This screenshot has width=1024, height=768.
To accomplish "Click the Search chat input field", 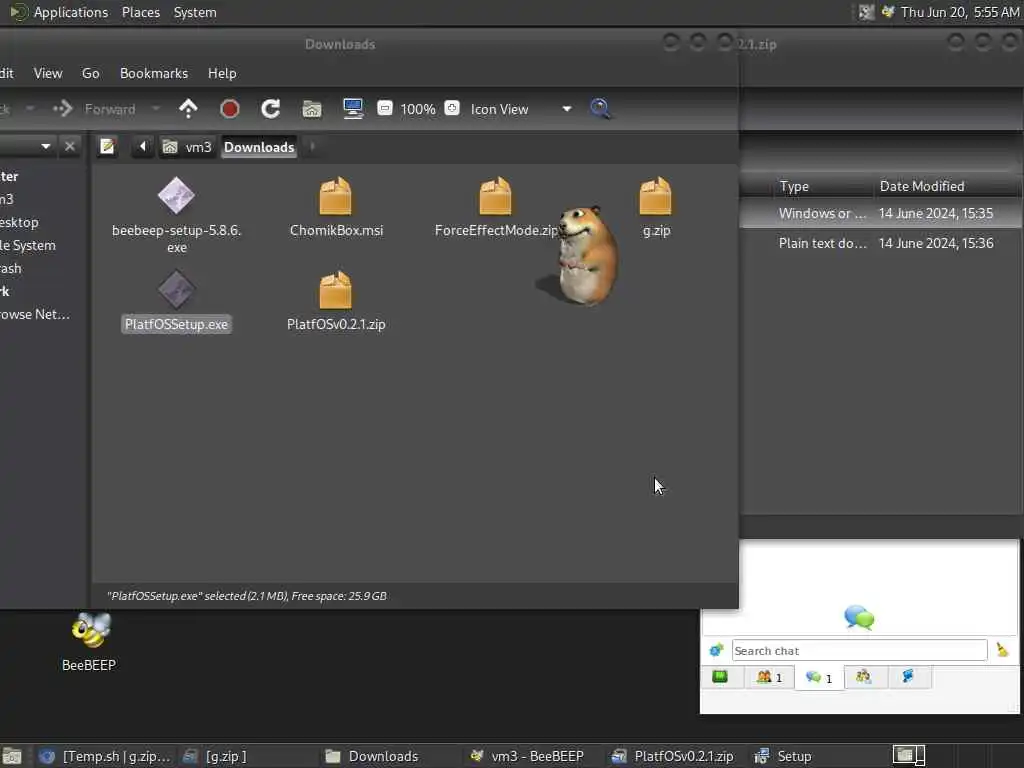I will [859, 650].
